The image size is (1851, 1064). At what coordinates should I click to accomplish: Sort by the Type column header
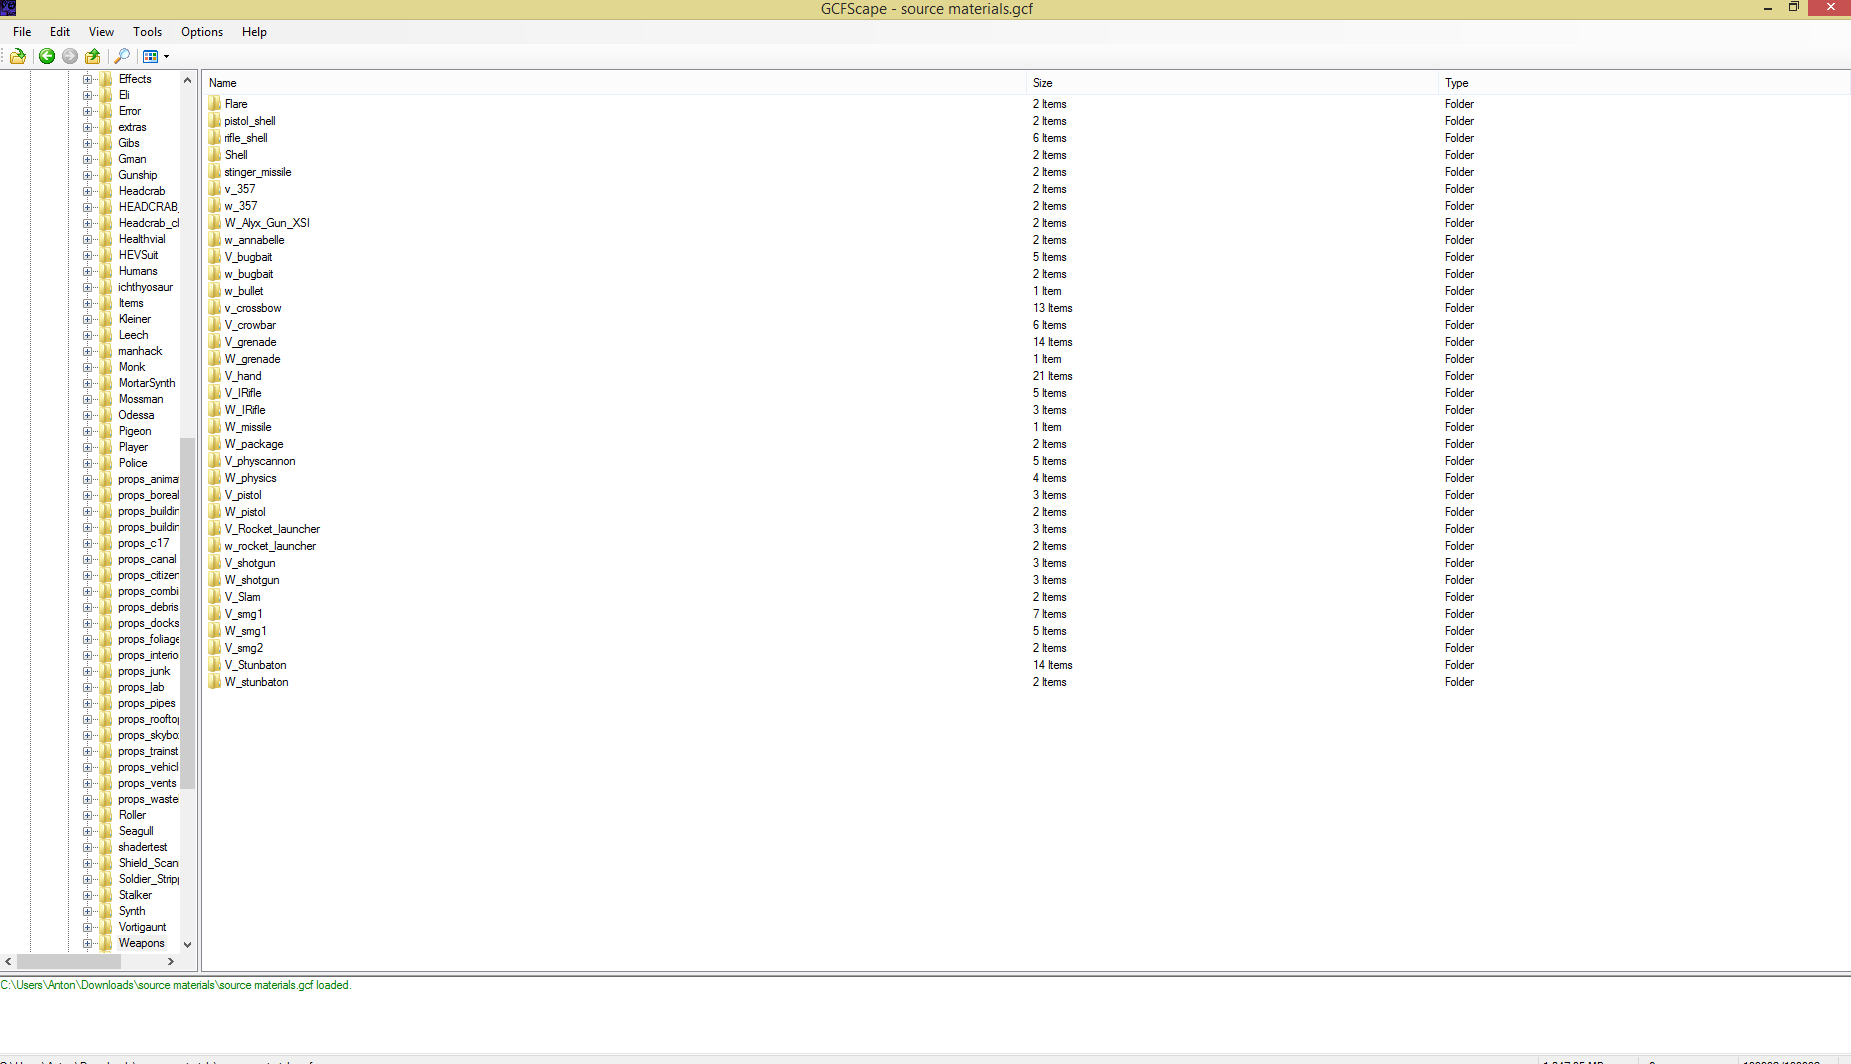1645,83
